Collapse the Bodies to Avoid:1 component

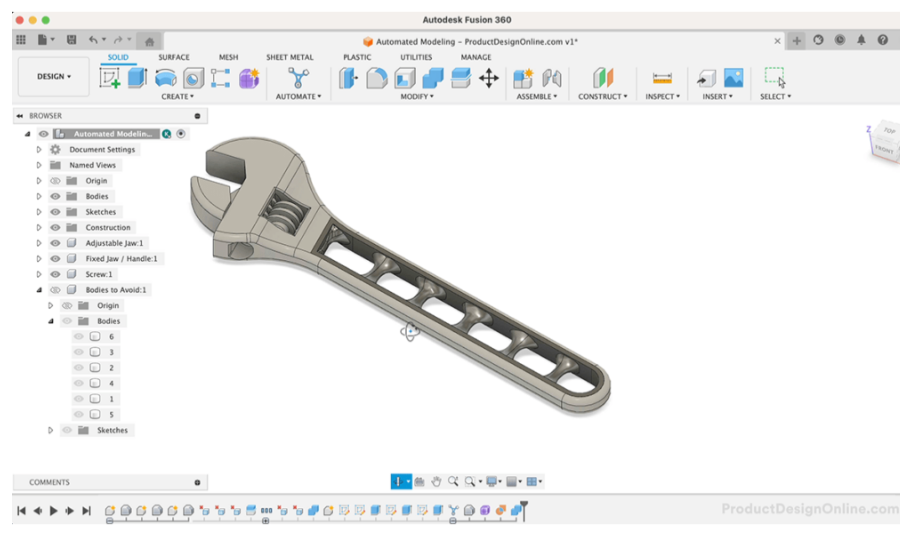(39, 290)
